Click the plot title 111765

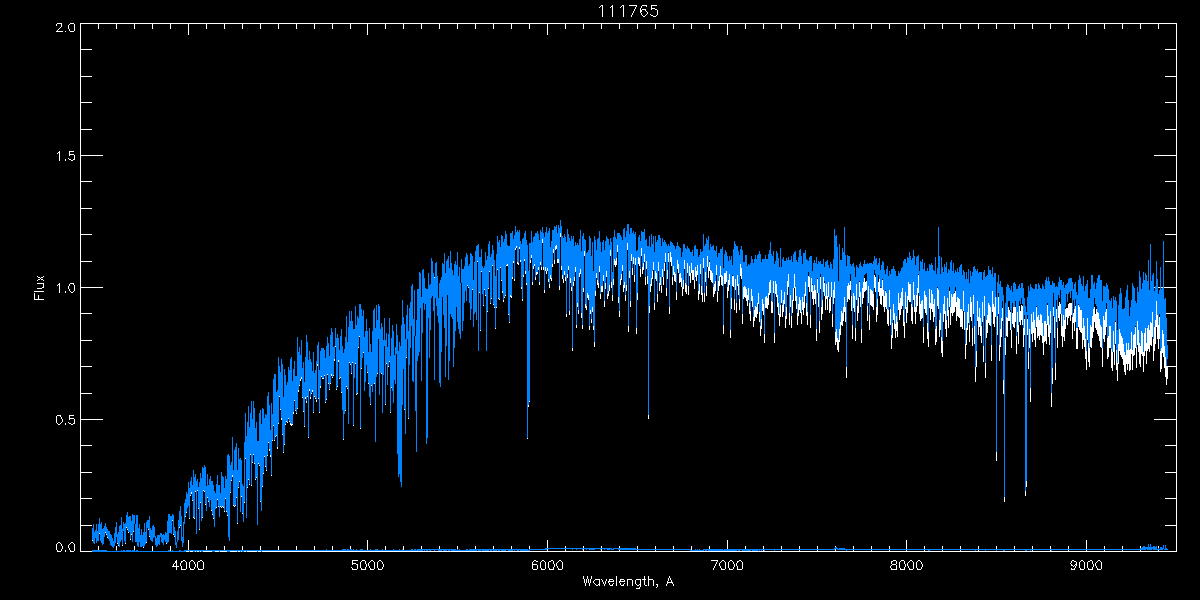628,11
